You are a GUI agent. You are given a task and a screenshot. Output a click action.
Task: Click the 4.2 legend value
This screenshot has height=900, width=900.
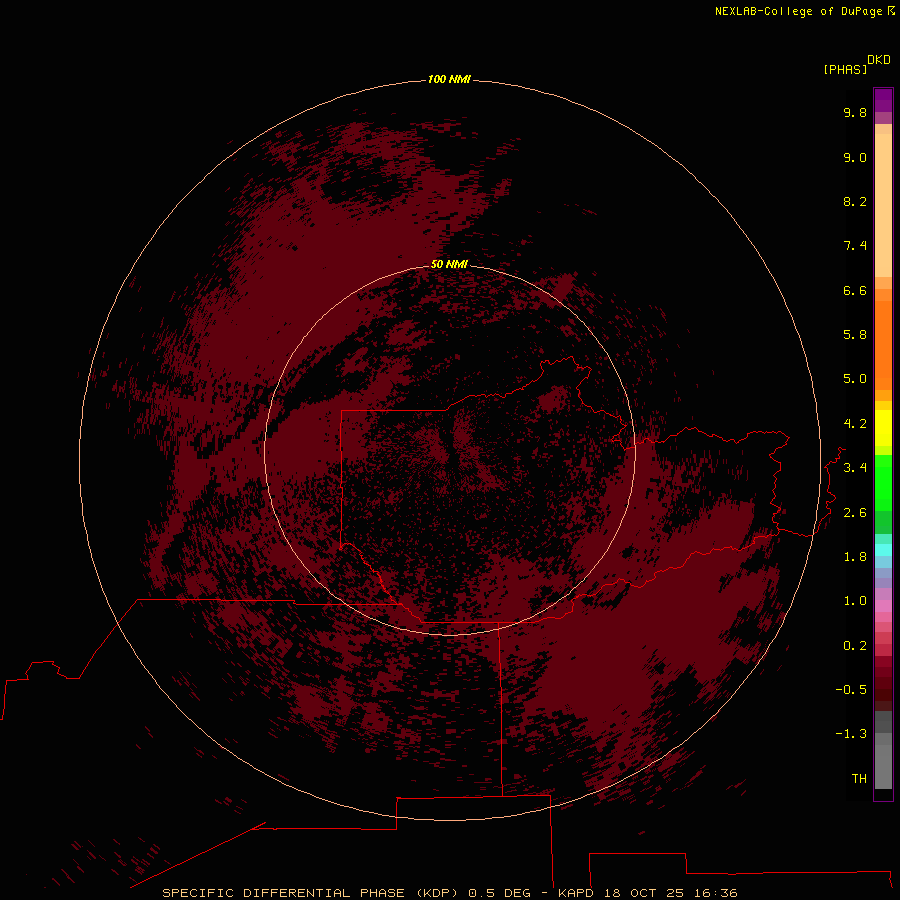click(855, 424)
